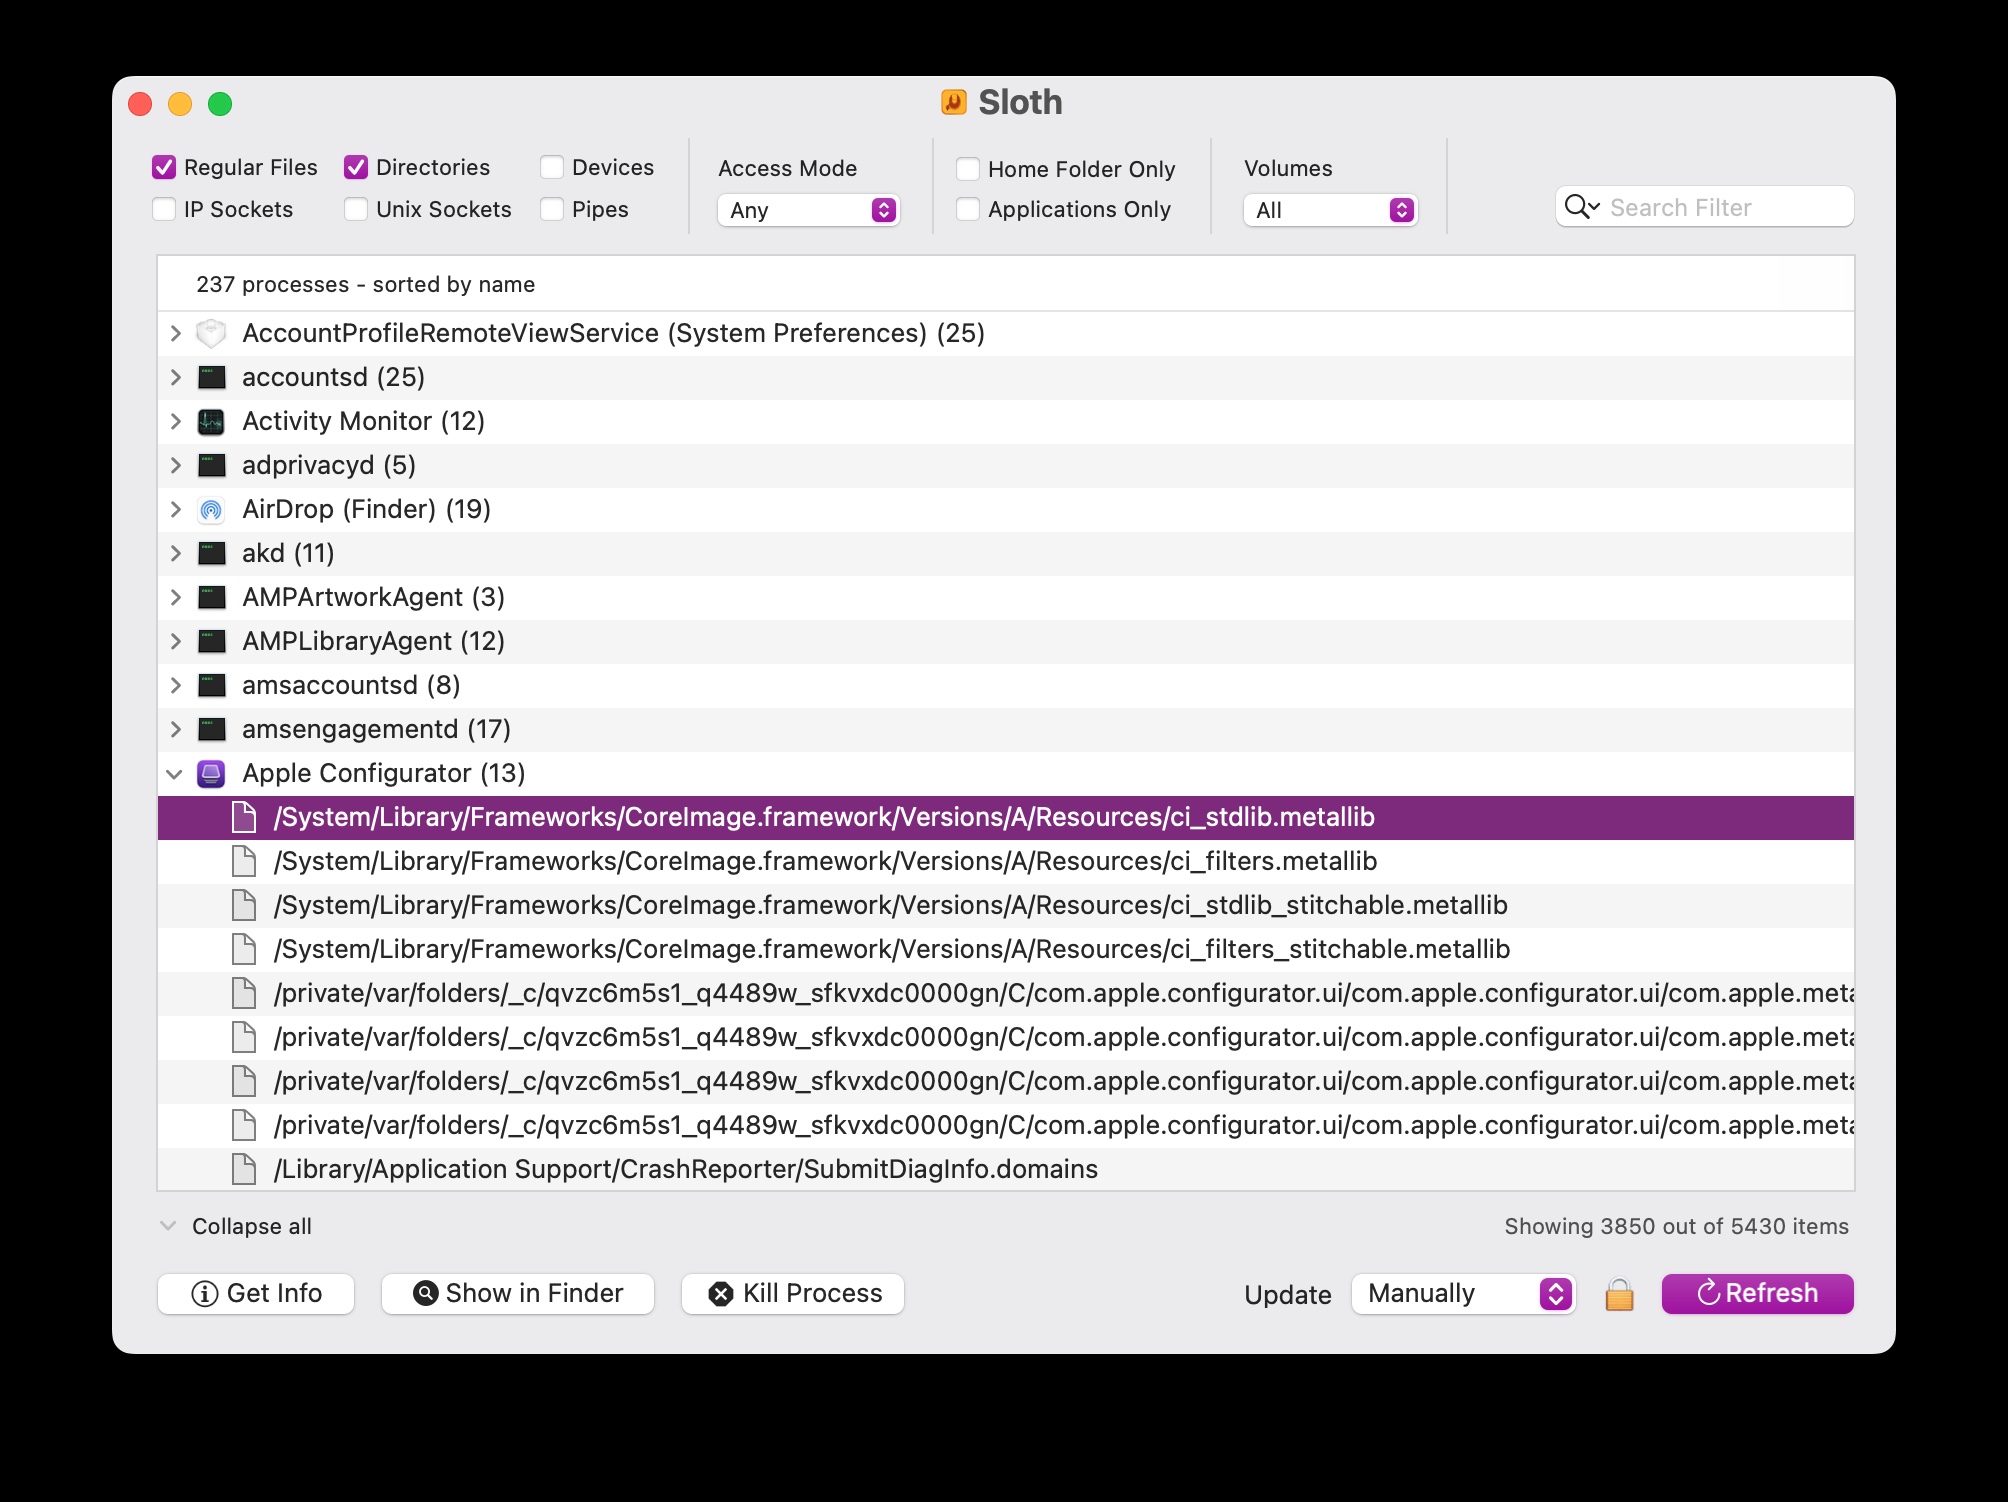Click 'Showing 3850 out of 5430 items' text
The height and width of the screenshot is (1502, 2008).
pos(1676,1226)
